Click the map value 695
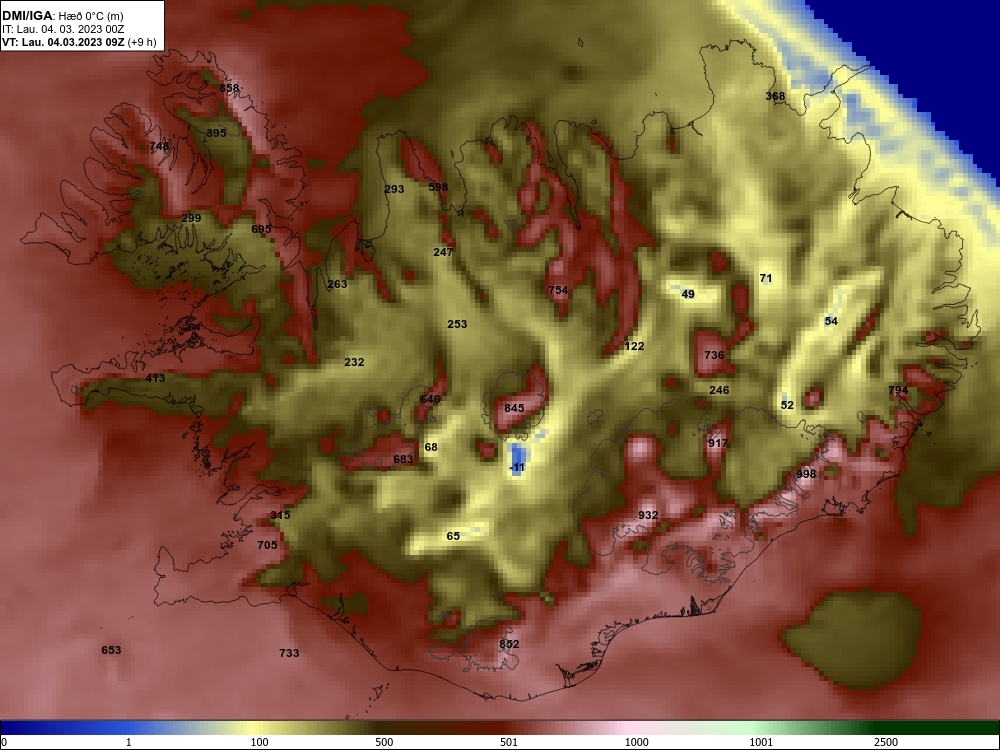Viewport: 1000px width, 750px height. [x=261, y=228]
